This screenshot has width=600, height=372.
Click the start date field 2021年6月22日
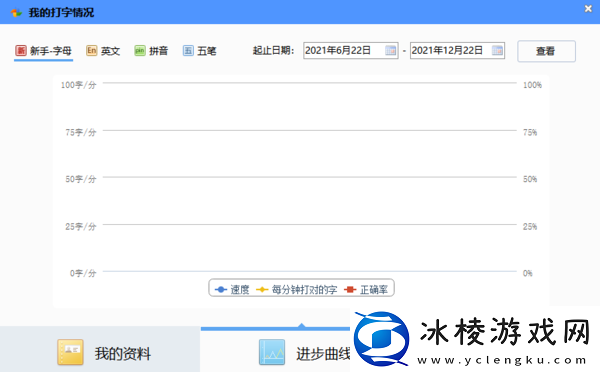(x=351, y=51)
